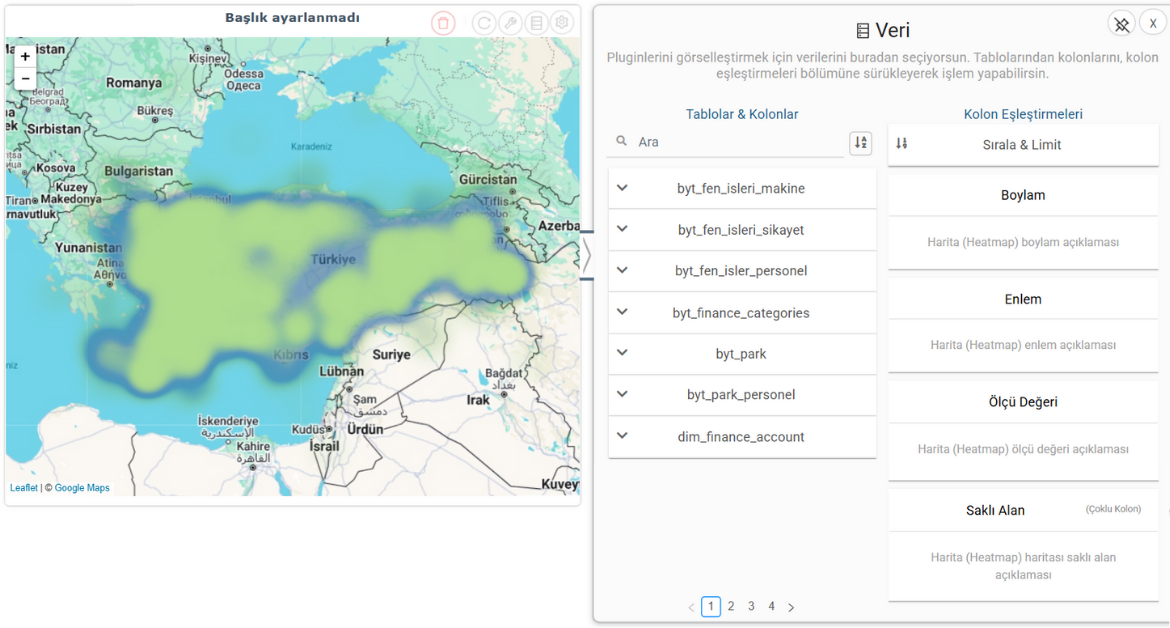
Task: Open the Leaflet attribution link
Action: tap(24, 488)
